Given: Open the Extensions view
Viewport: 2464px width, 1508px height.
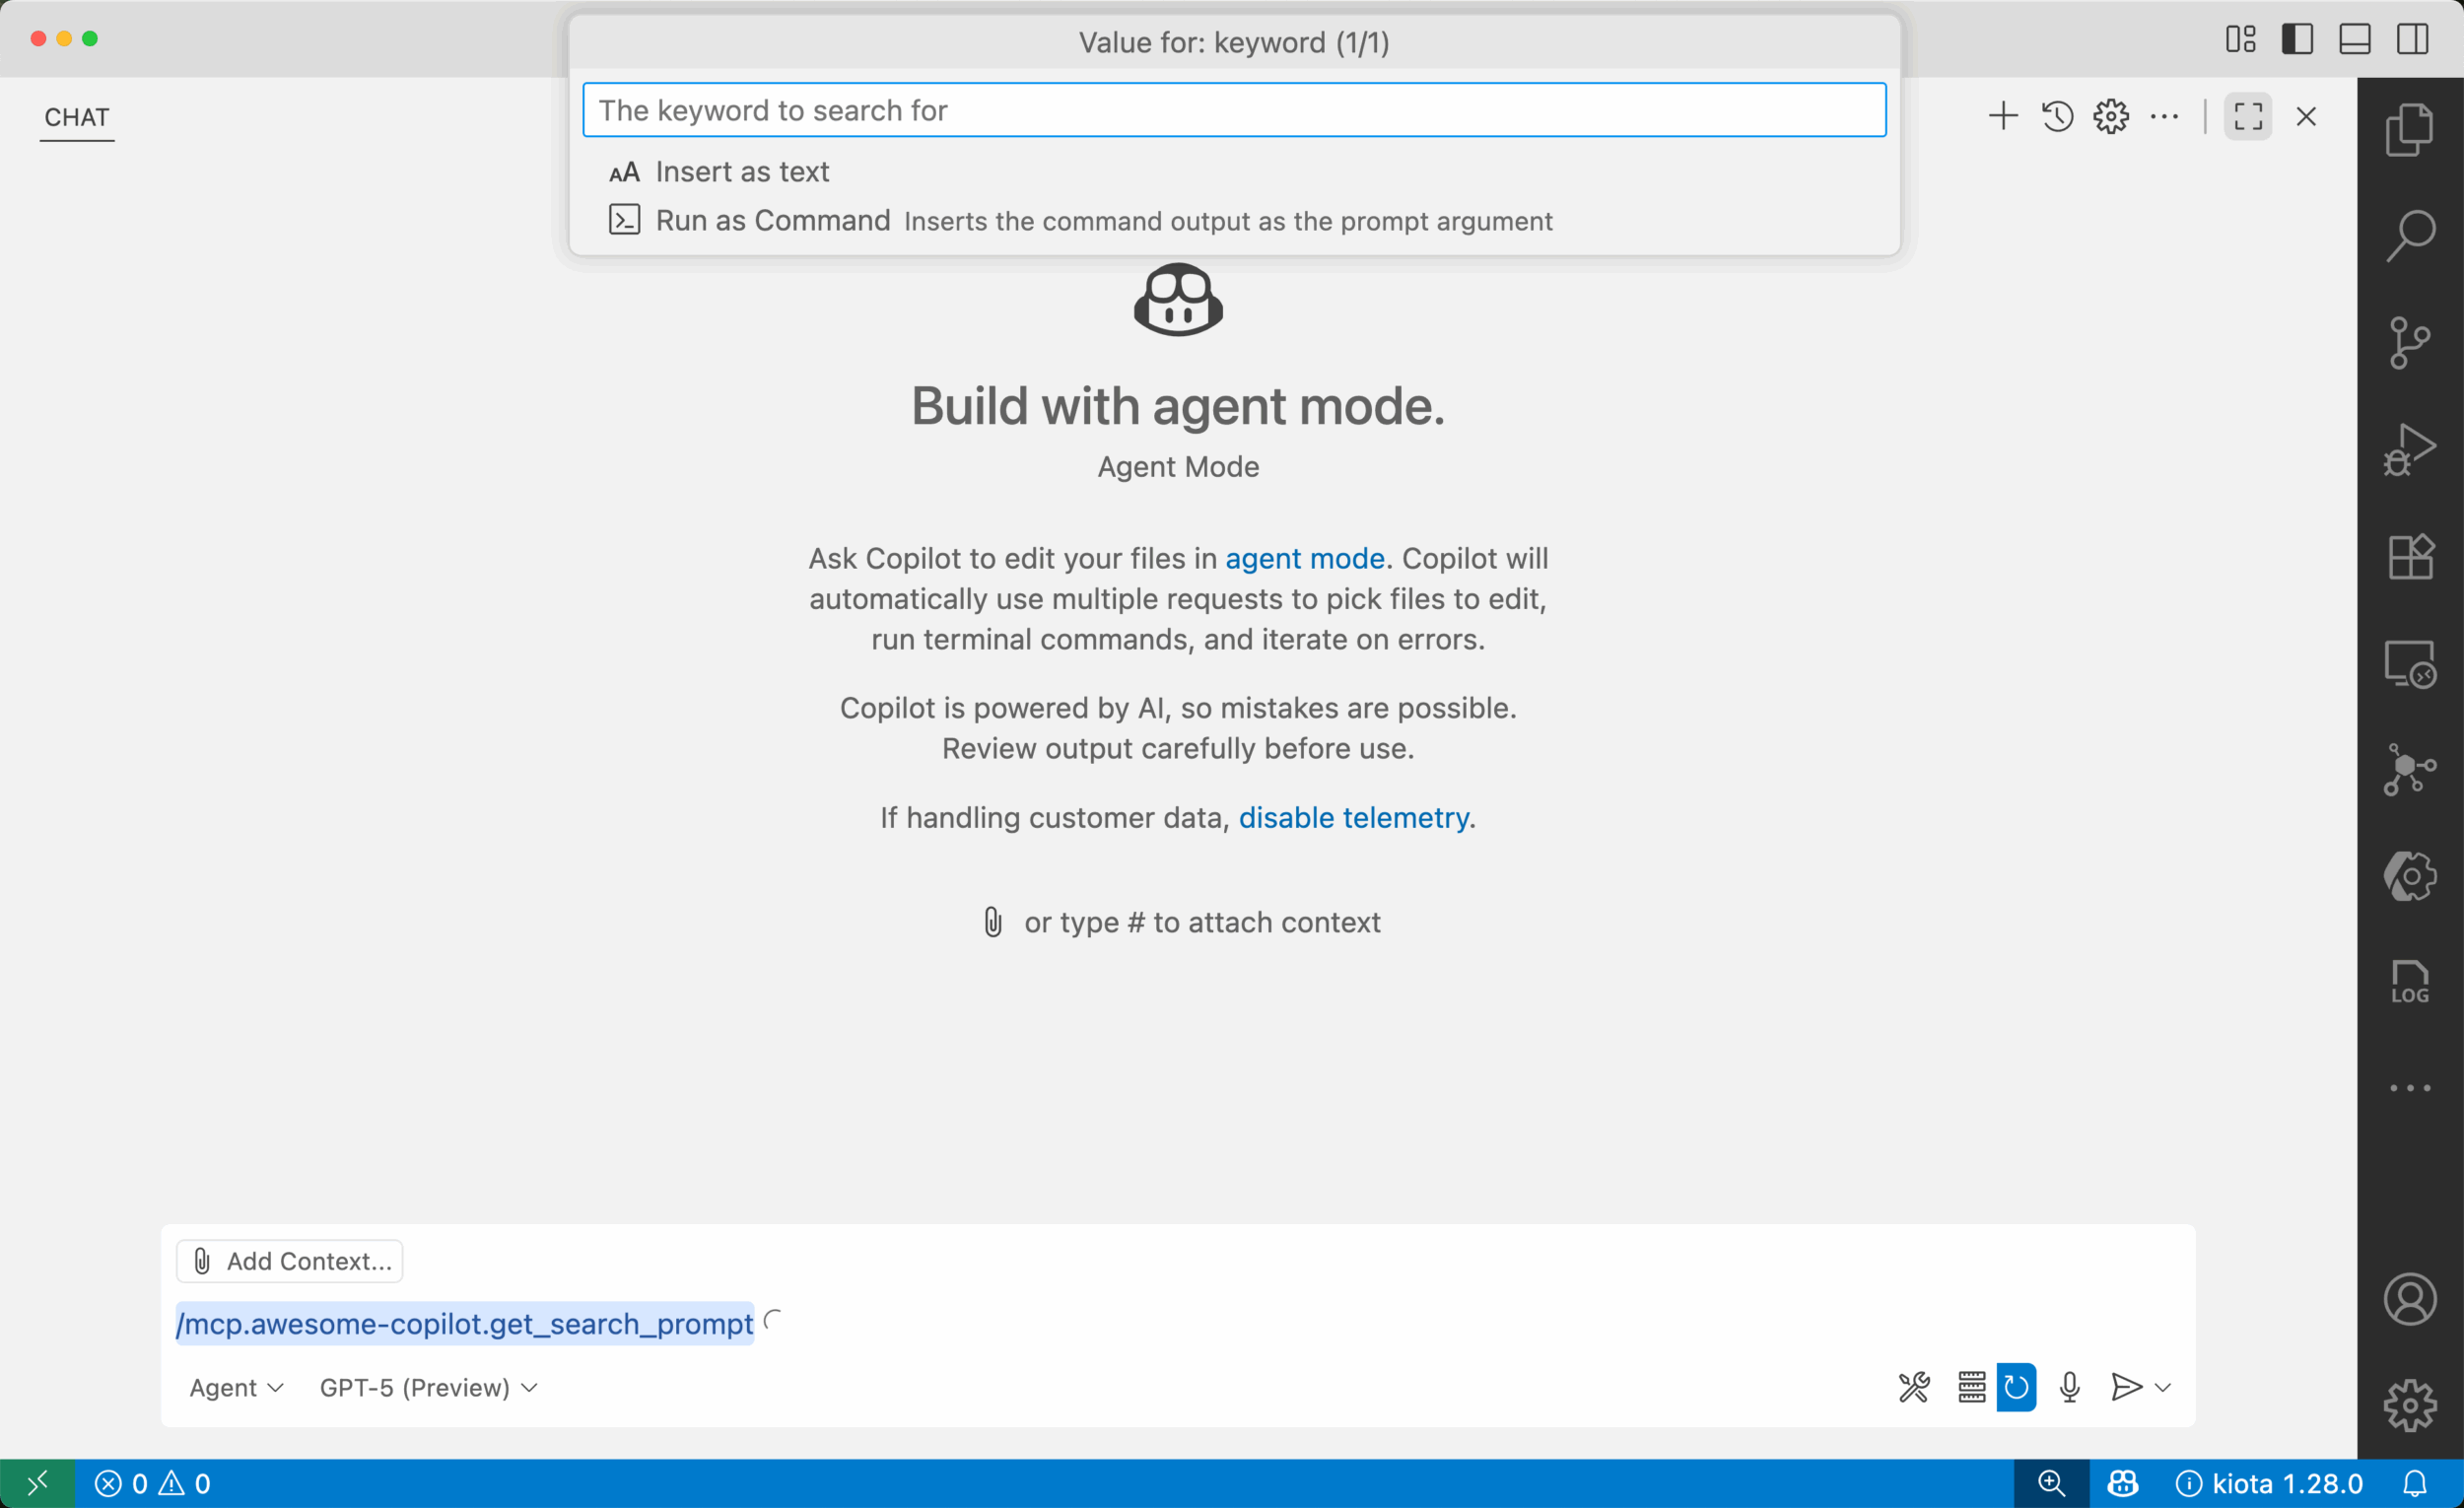Looking at the screenshot, I should coord(2409,556).
